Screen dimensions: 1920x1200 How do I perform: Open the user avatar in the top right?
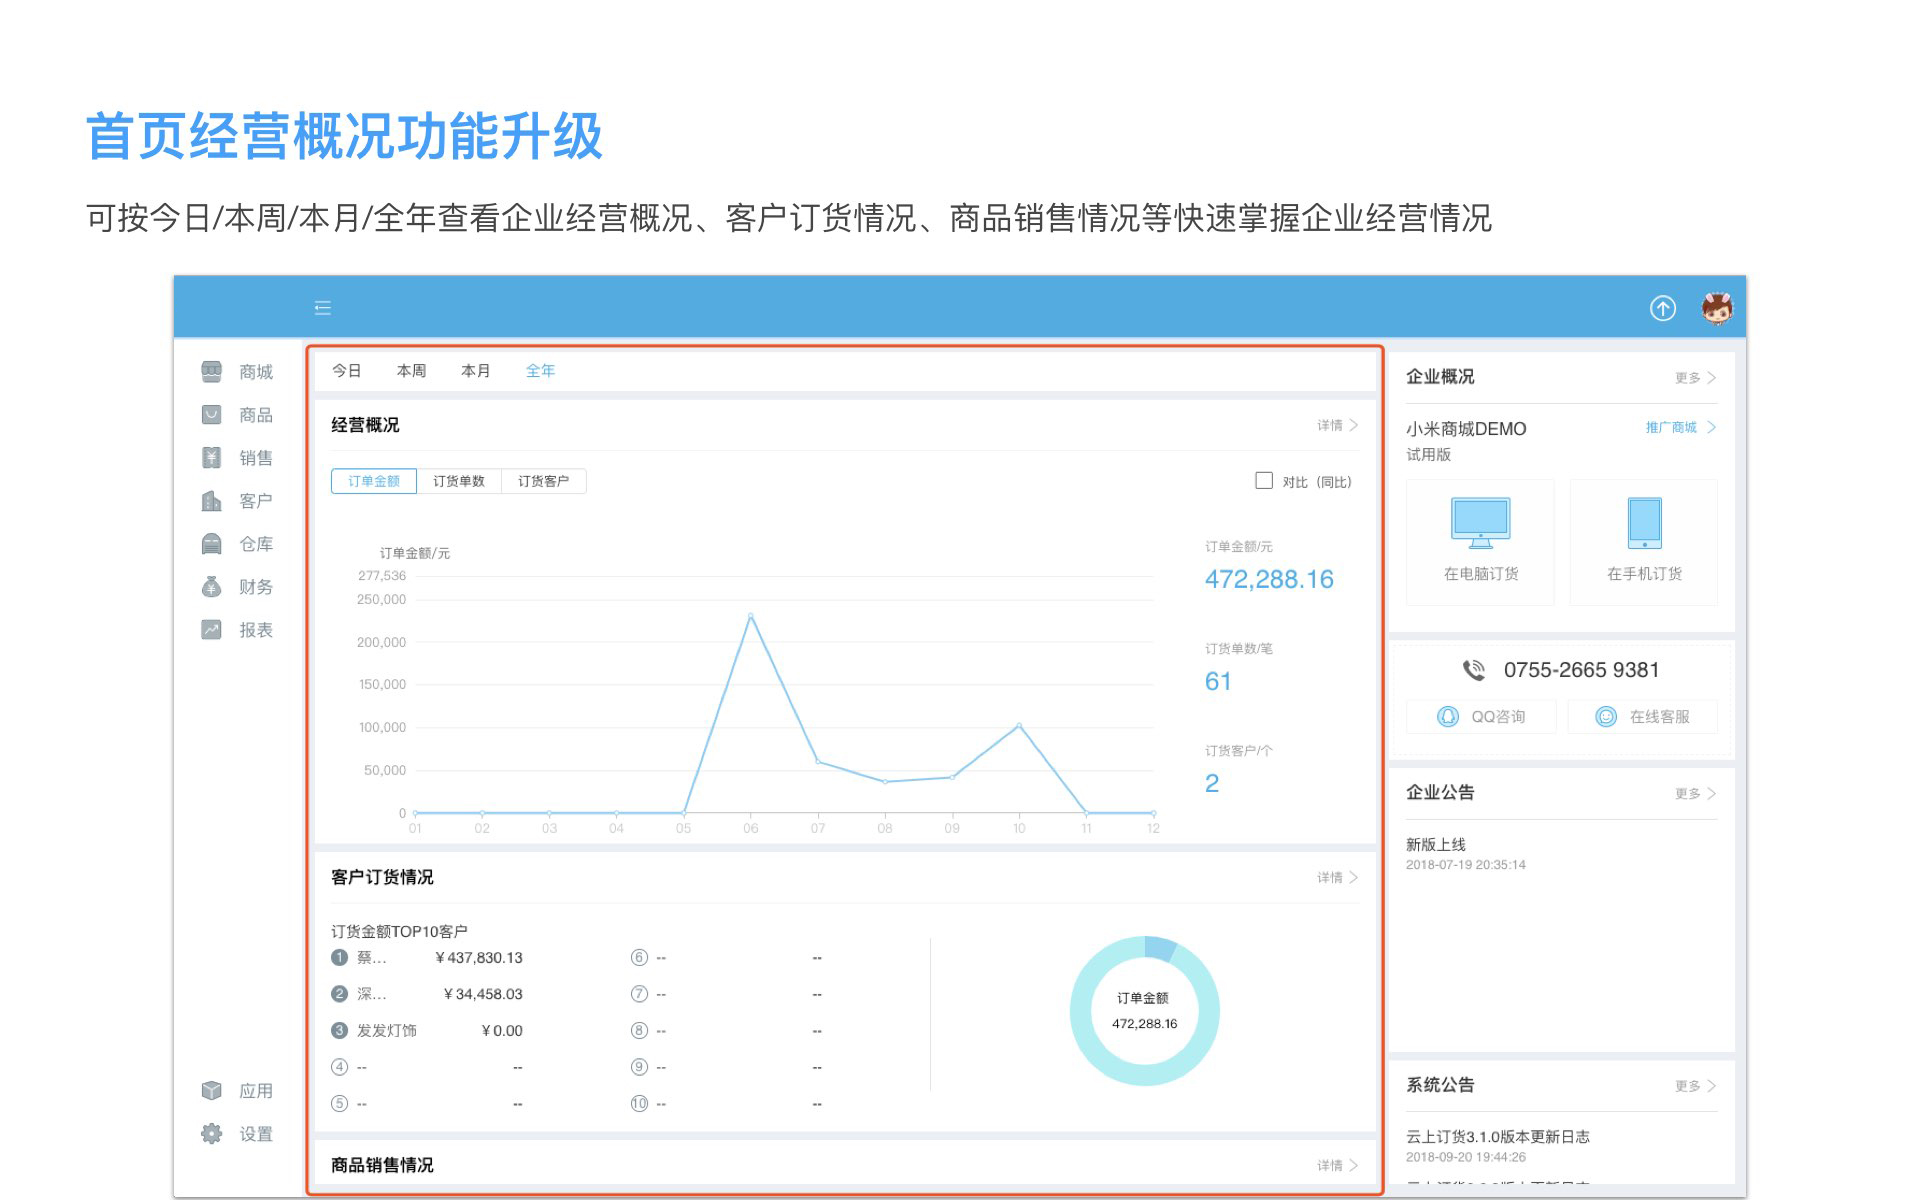tap(1717, 308)
